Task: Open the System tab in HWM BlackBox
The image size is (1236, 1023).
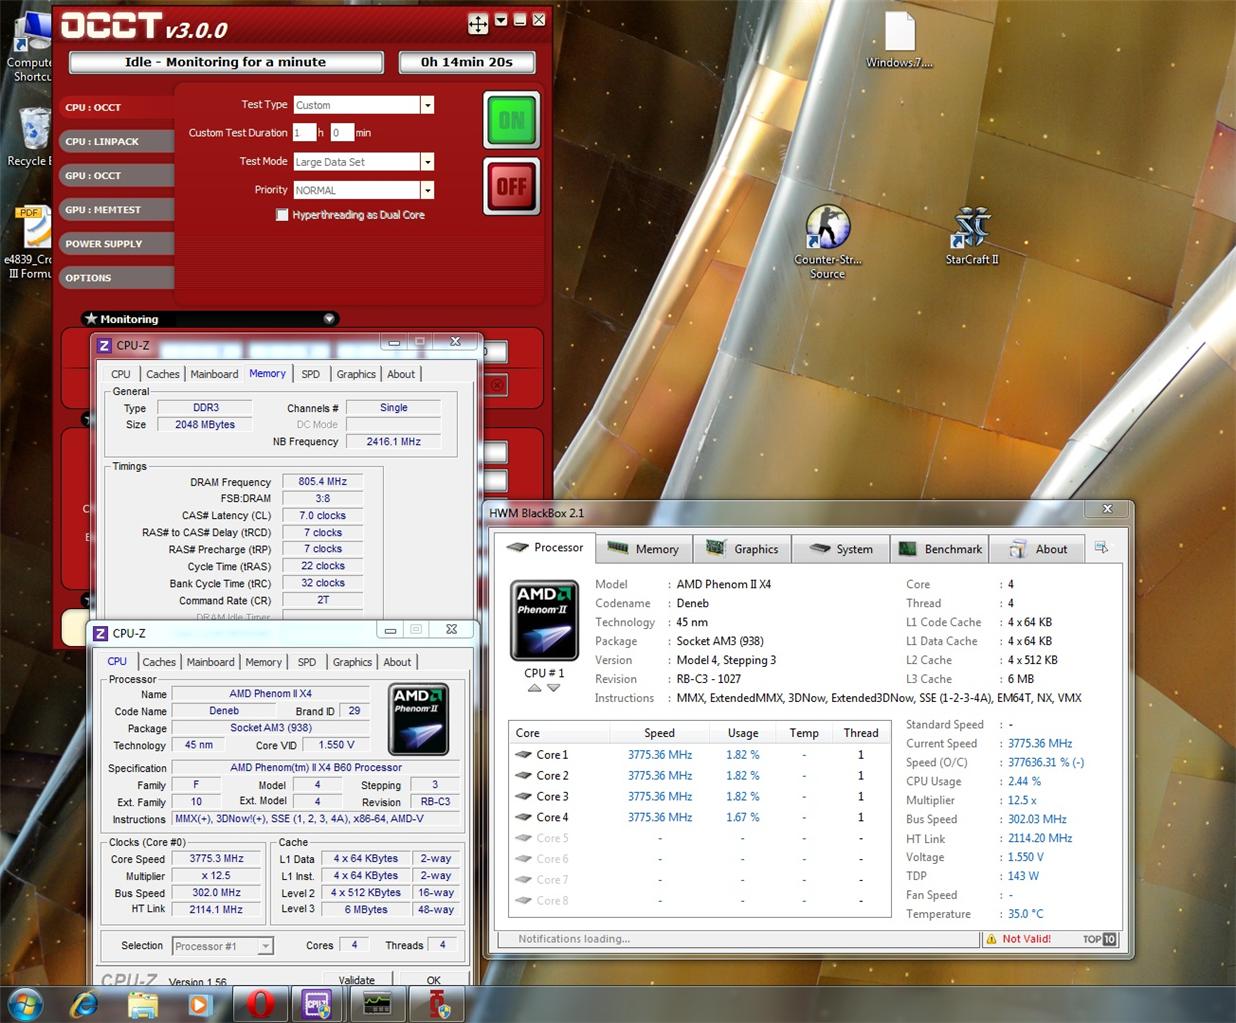Action: pos(841,549)
